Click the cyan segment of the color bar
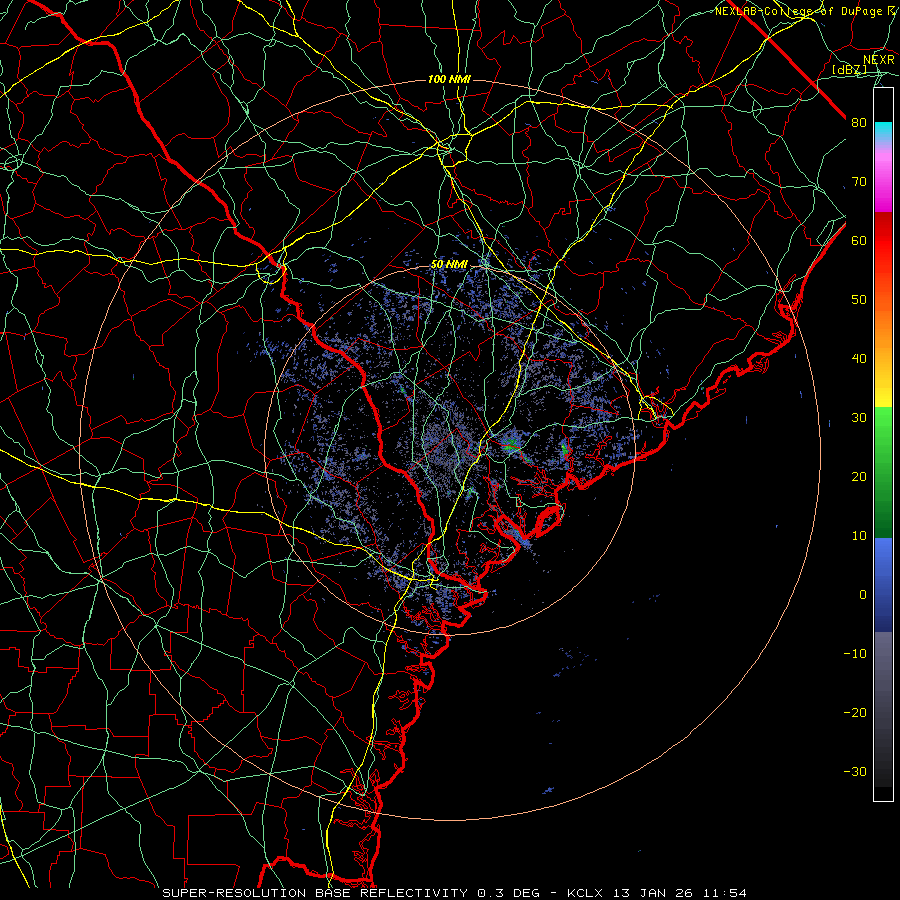900x900 pixels. [883, 131]
